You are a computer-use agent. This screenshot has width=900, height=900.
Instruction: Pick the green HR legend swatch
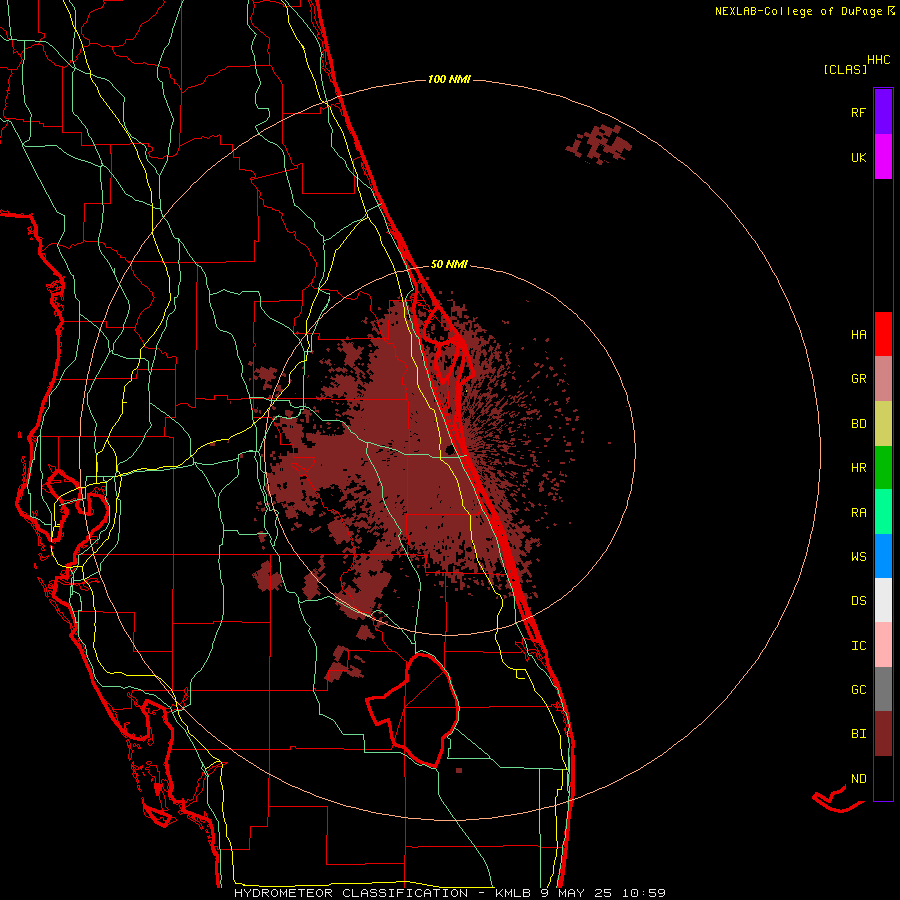(x=883, y=468)
